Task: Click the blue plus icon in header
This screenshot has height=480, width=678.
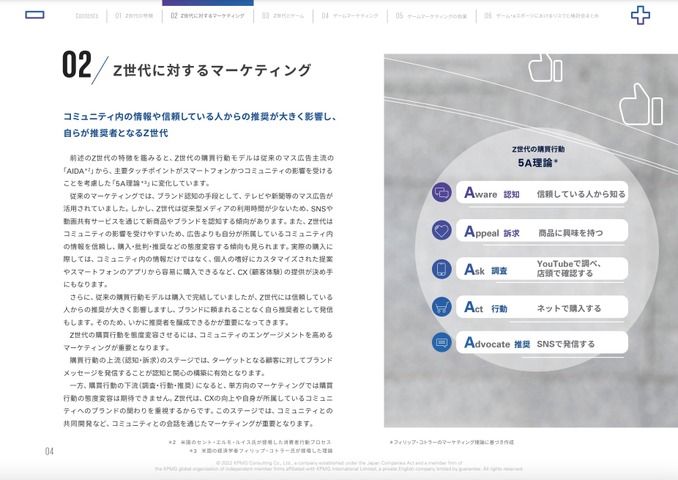Action: click(x=640, y=15)
